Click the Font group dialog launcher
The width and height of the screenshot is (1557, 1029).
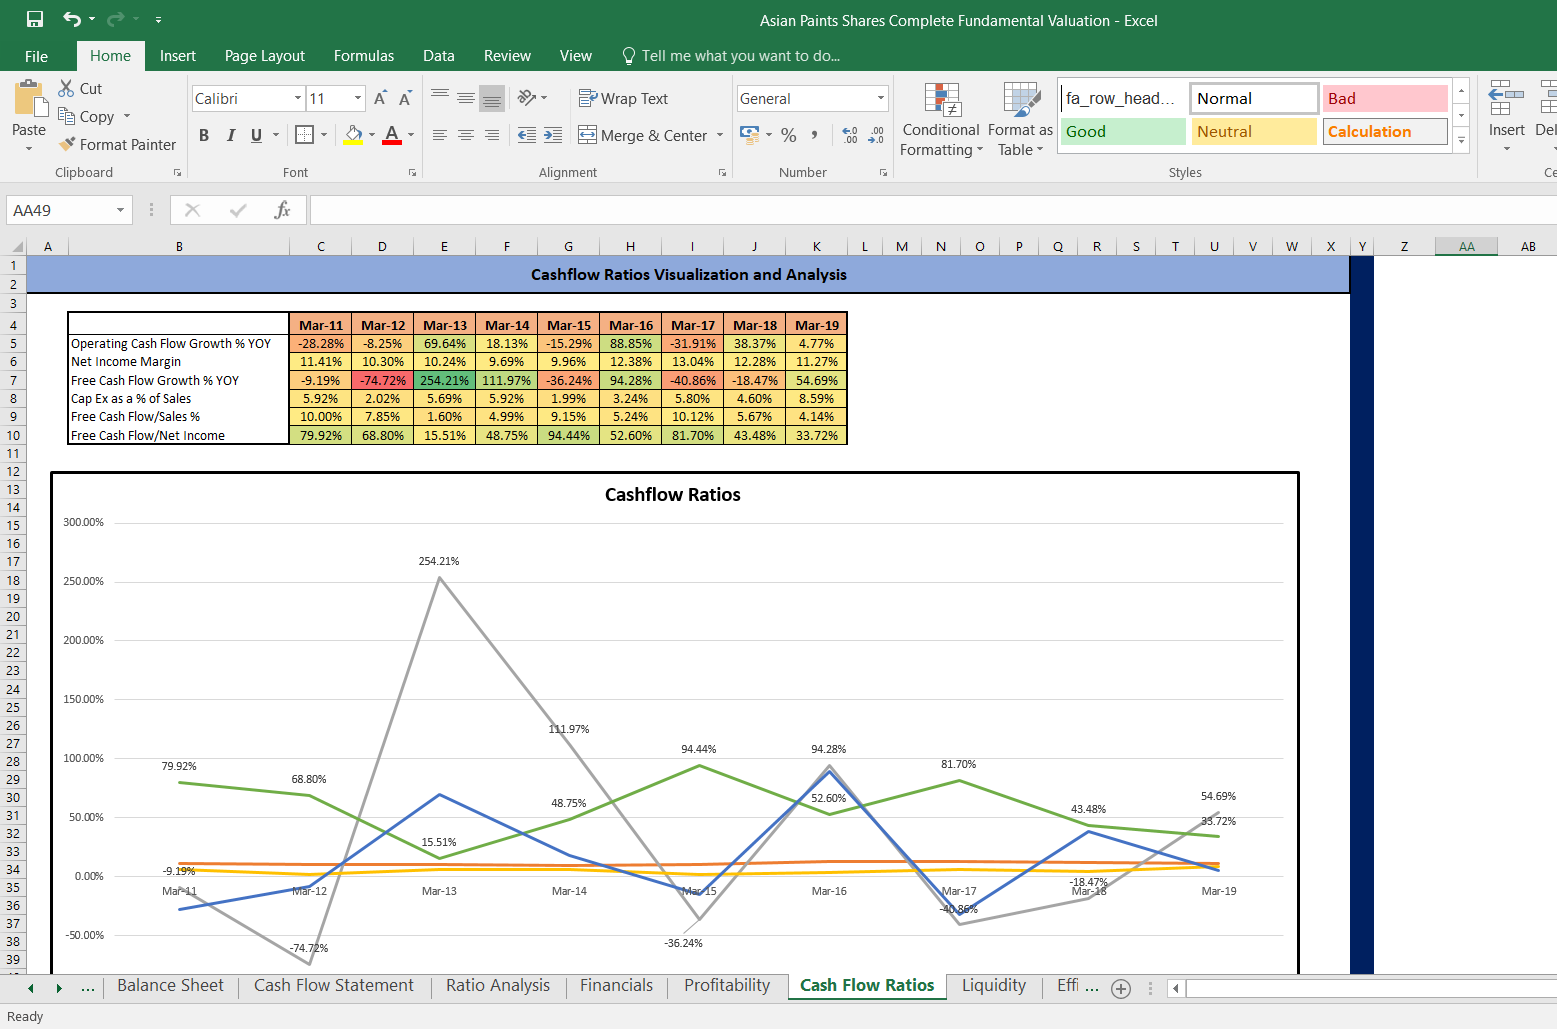click(x=412, y=173)
